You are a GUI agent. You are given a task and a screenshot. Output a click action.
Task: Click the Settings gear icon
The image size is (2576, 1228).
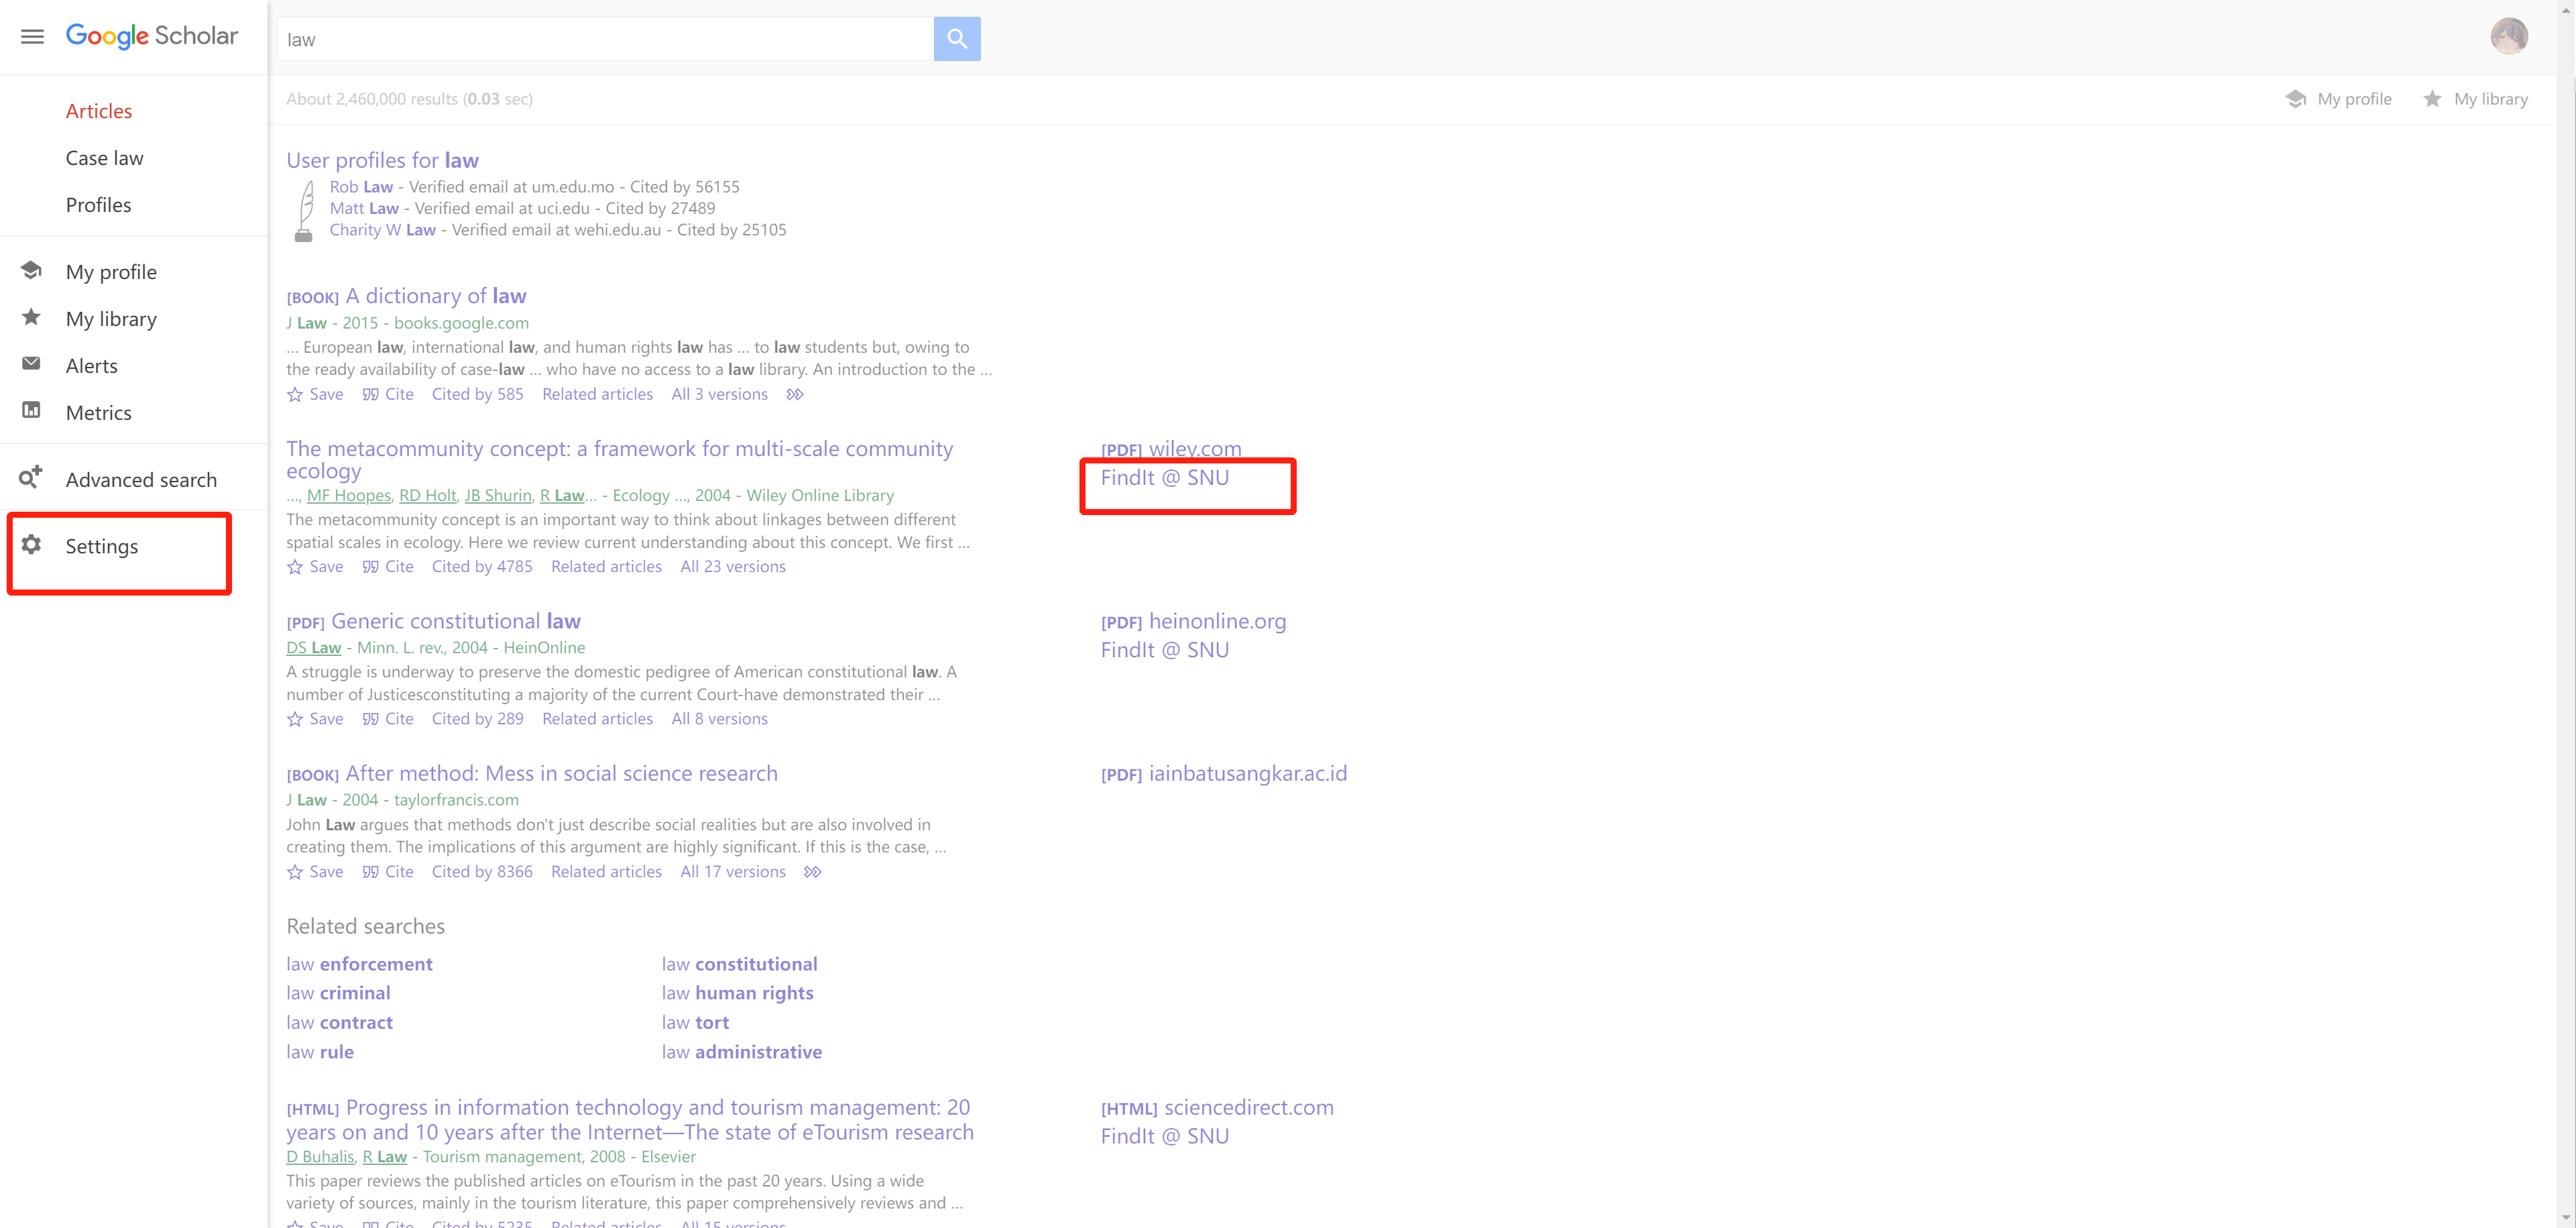(x=31, y=544)
